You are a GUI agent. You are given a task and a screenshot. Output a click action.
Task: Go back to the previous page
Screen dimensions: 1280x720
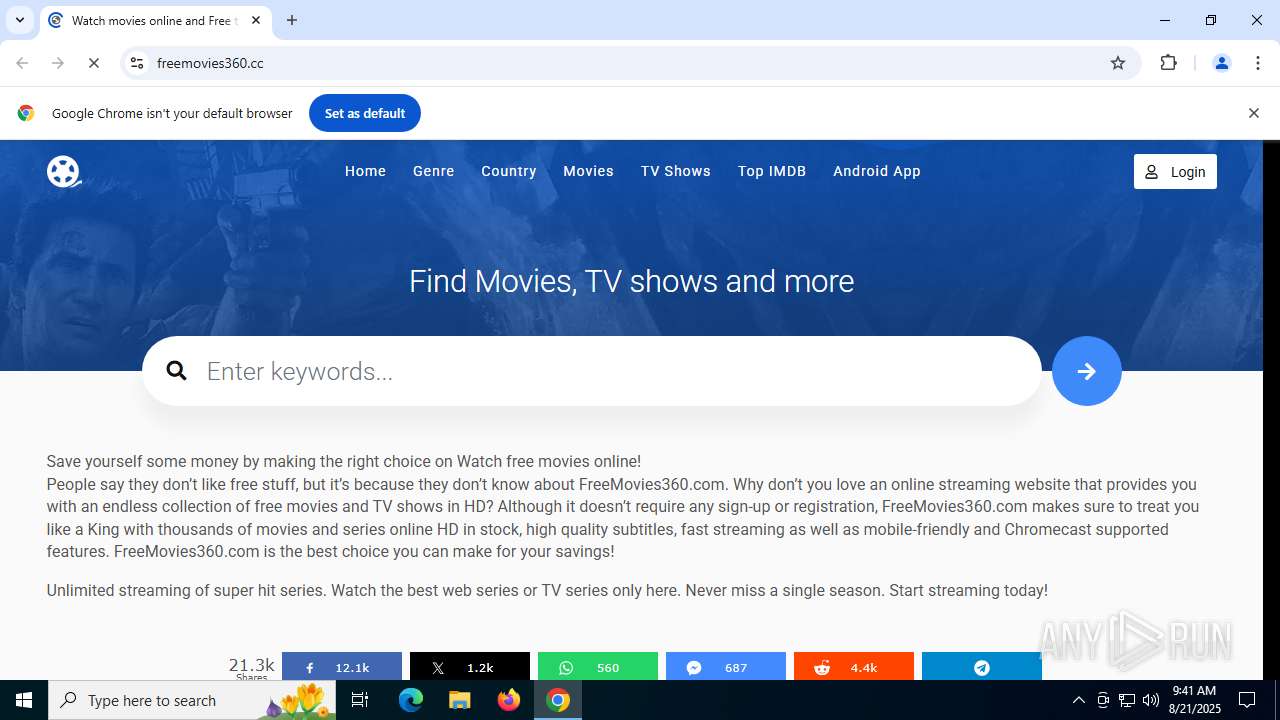pos(22,63)
